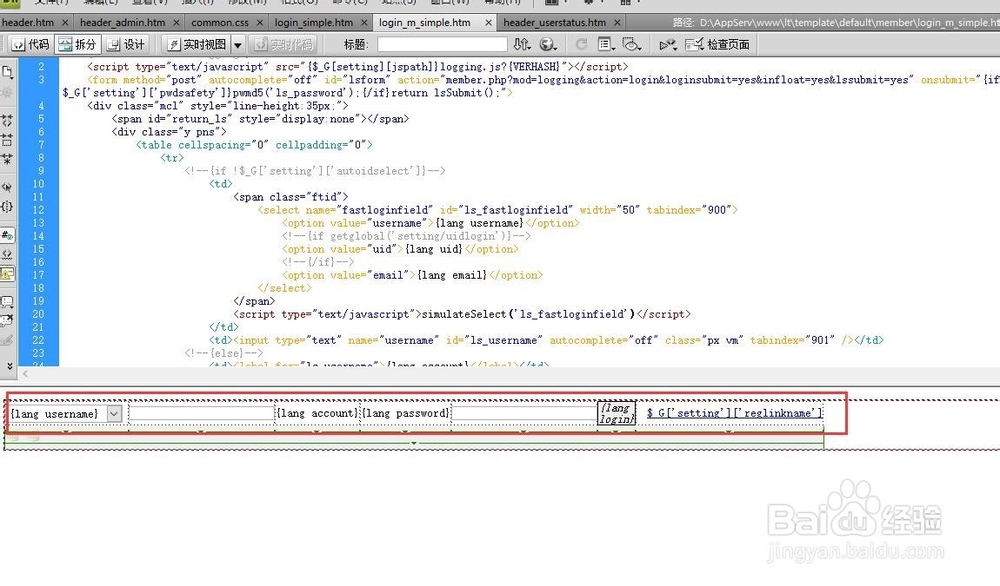Switch to 设计 (Design) view

tap(126, 45)
